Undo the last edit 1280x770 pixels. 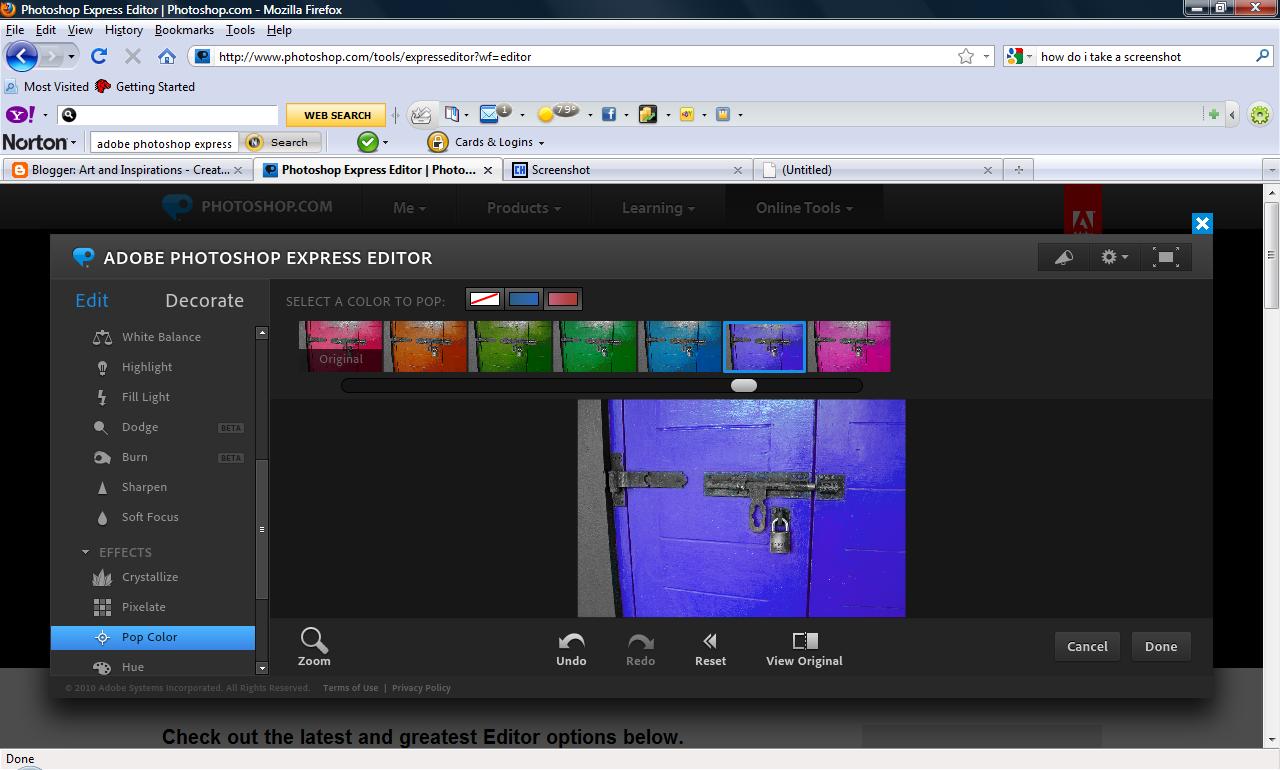[571, 648]
